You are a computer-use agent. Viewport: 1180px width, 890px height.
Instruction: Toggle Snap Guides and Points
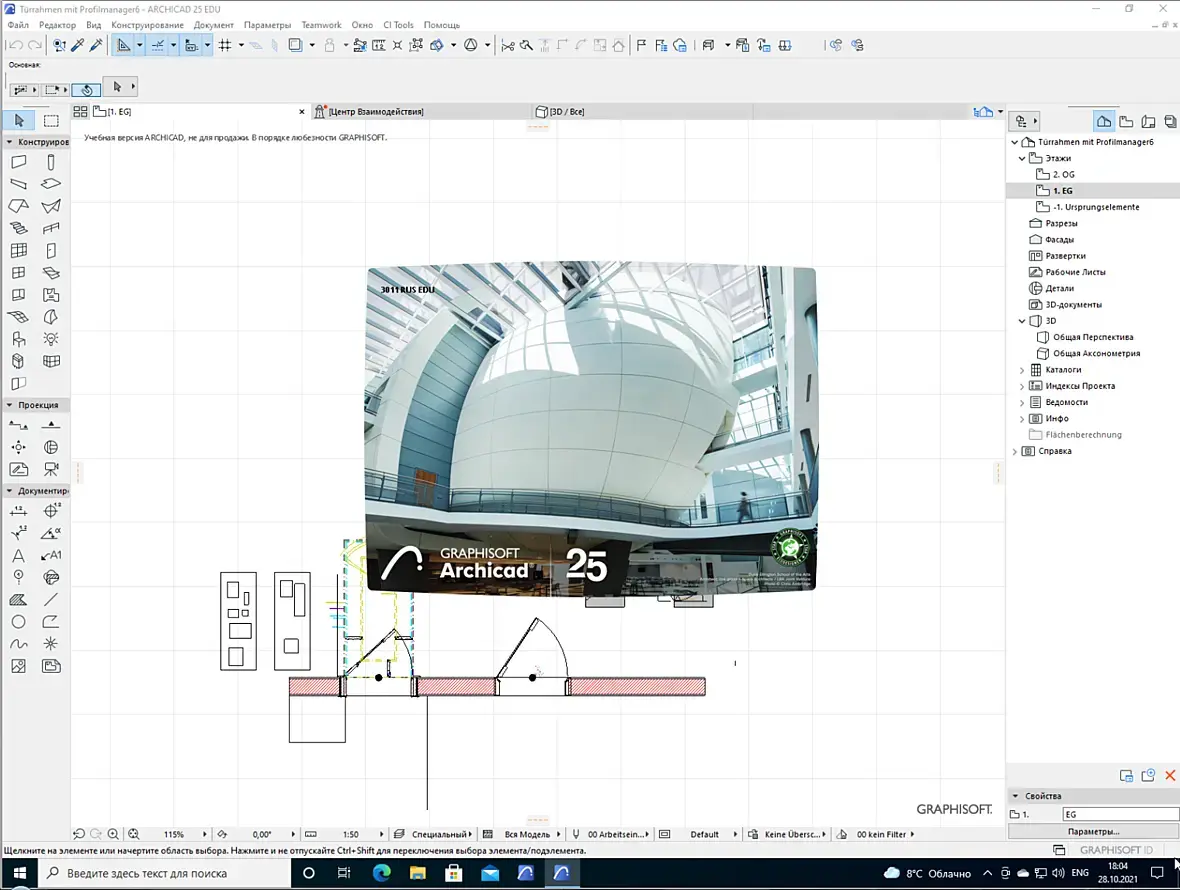157,45
